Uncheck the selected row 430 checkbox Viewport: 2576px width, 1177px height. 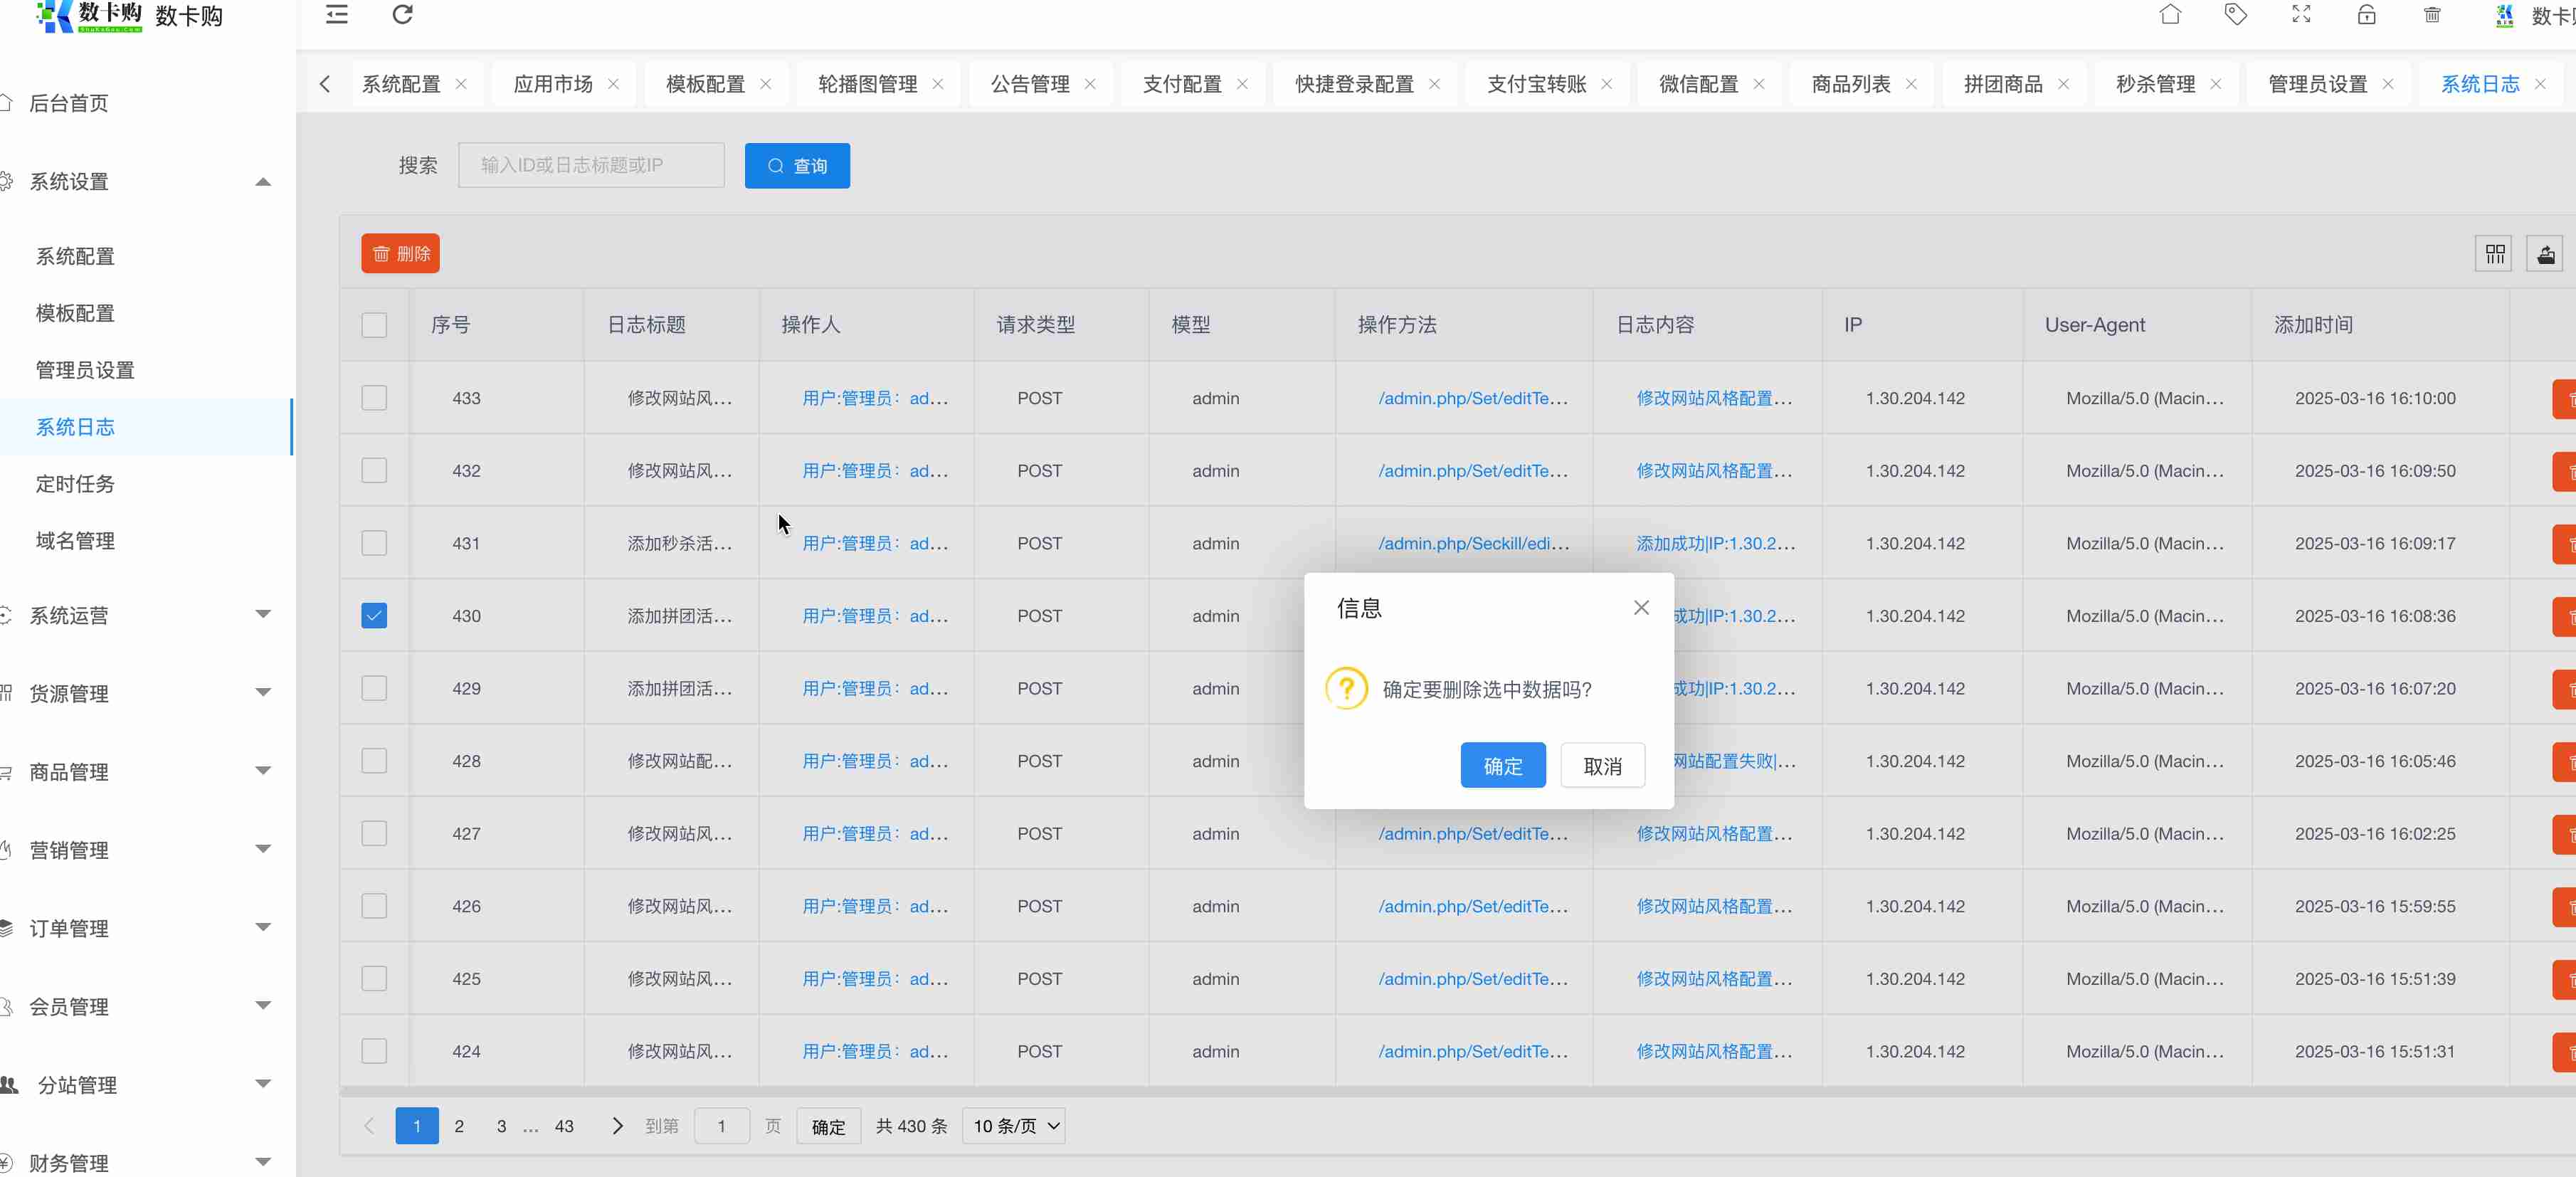point(374,616)
